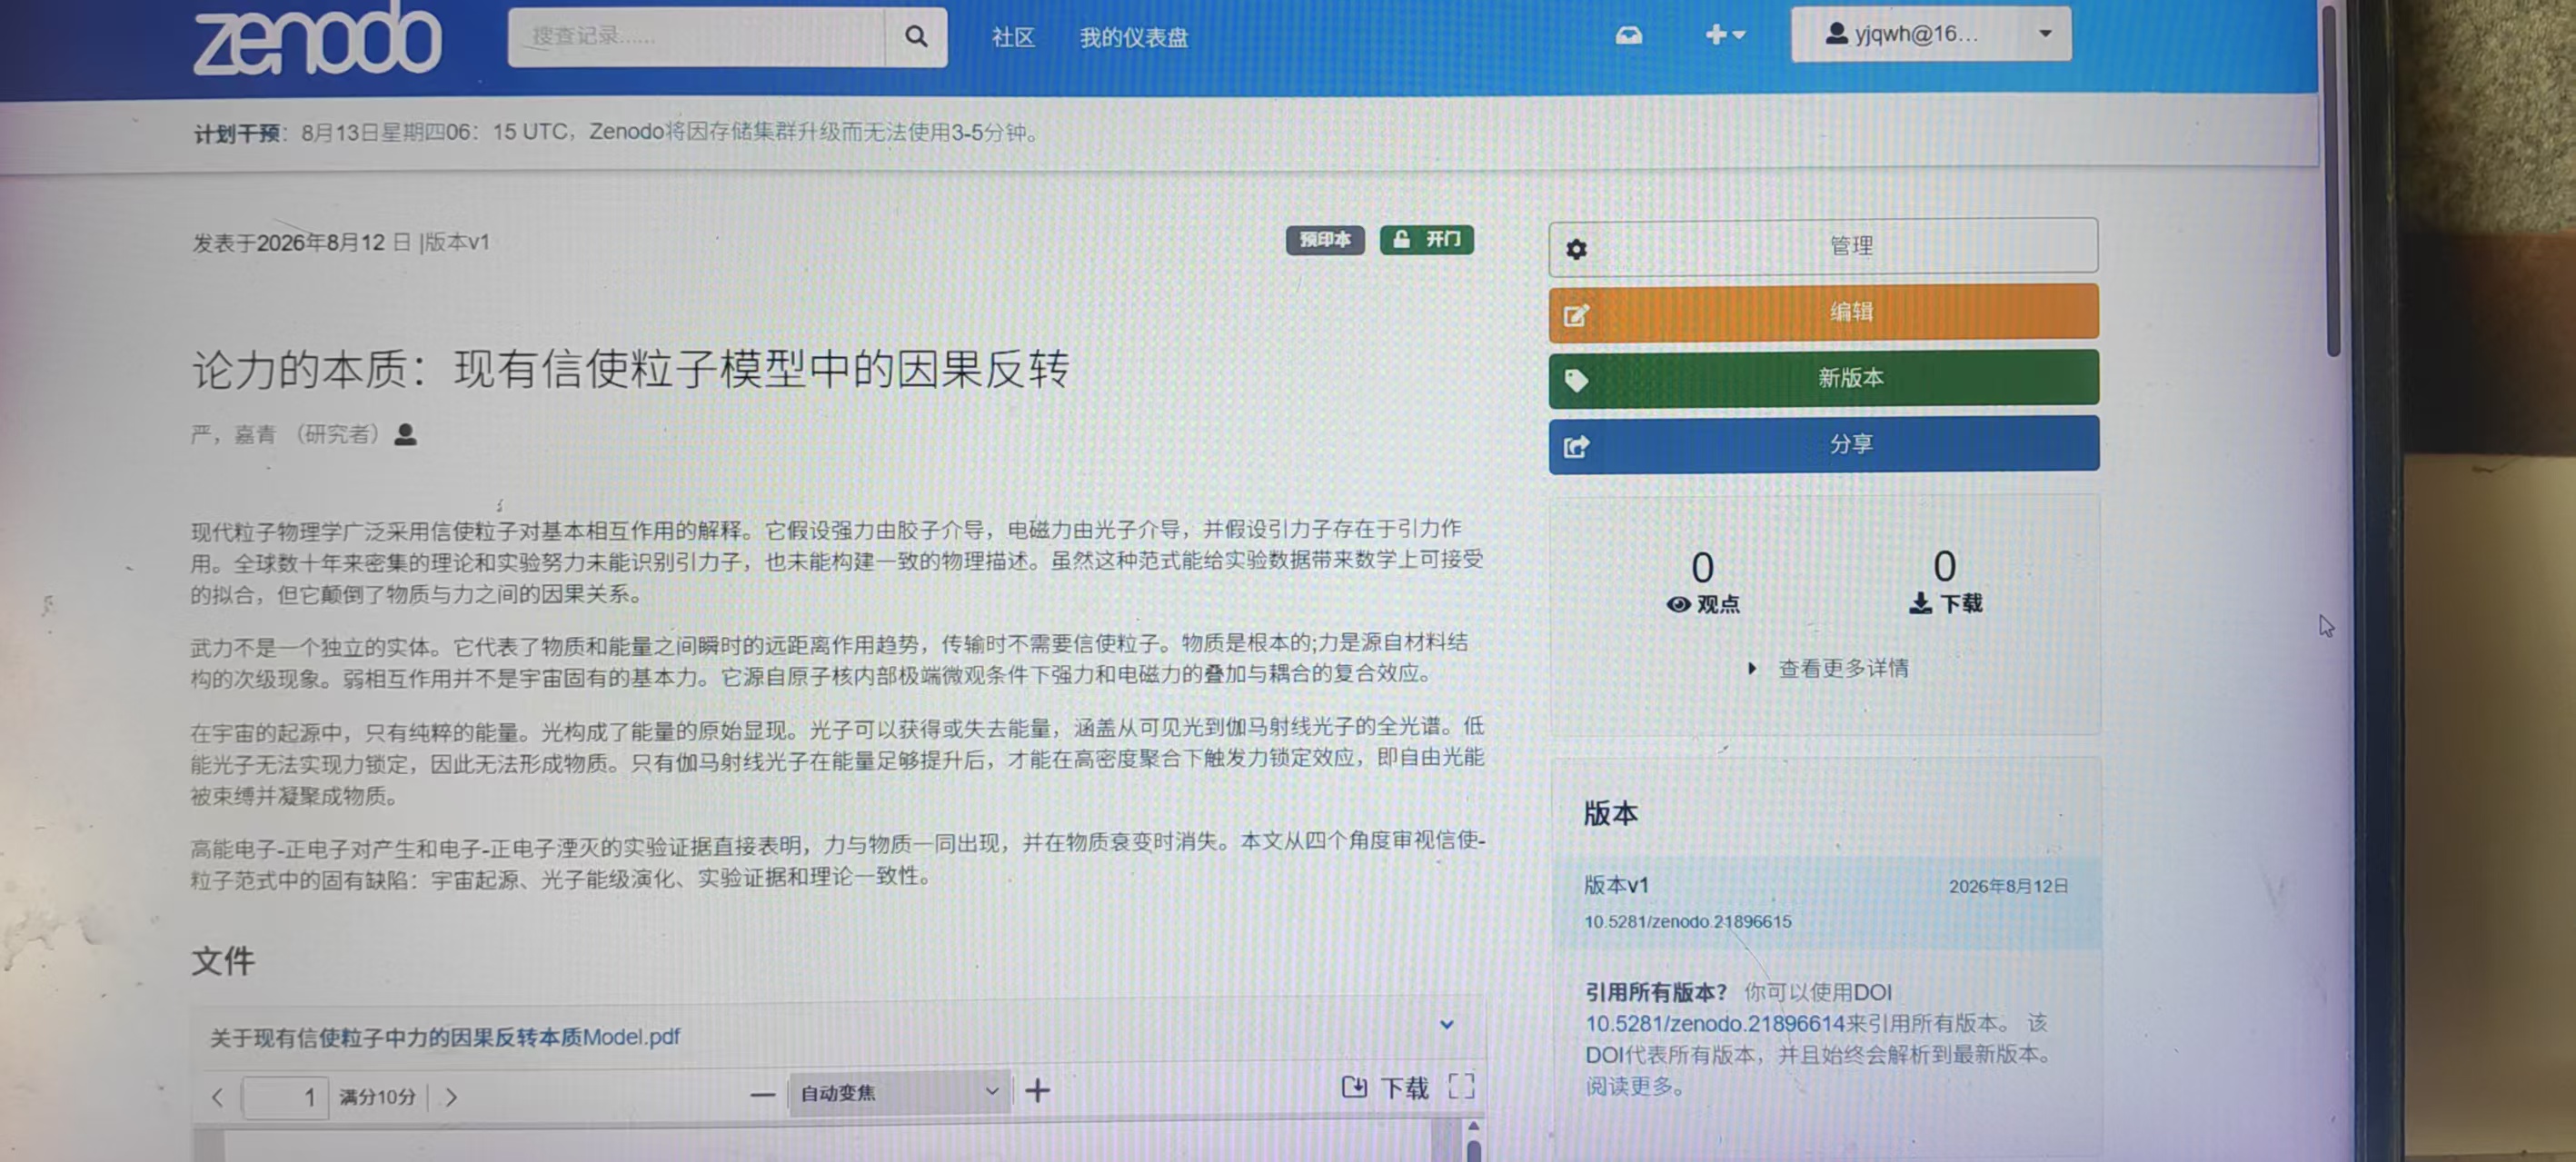The height and width of the screenshot is (1162, 2576).
Task: Open the plus new upload menu
Action: pos(1725,35)
